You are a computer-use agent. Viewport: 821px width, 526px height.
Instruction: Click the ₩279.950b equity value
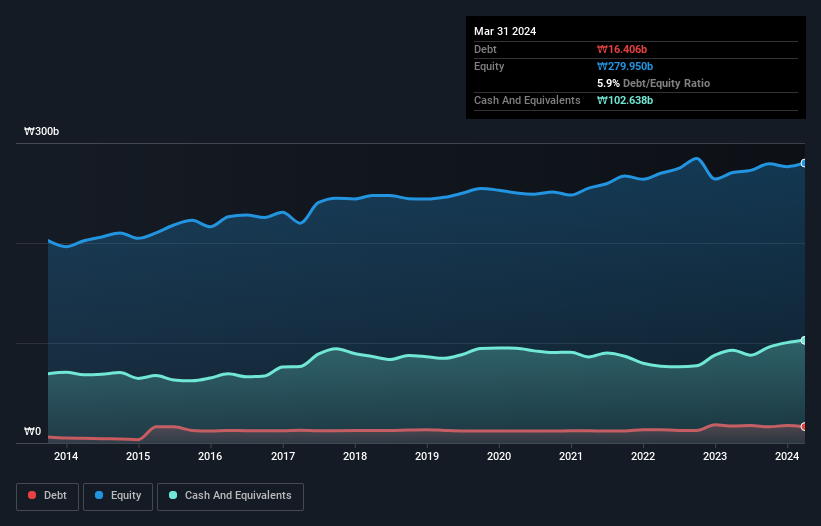pyautogui.click(x=625, y=66)
